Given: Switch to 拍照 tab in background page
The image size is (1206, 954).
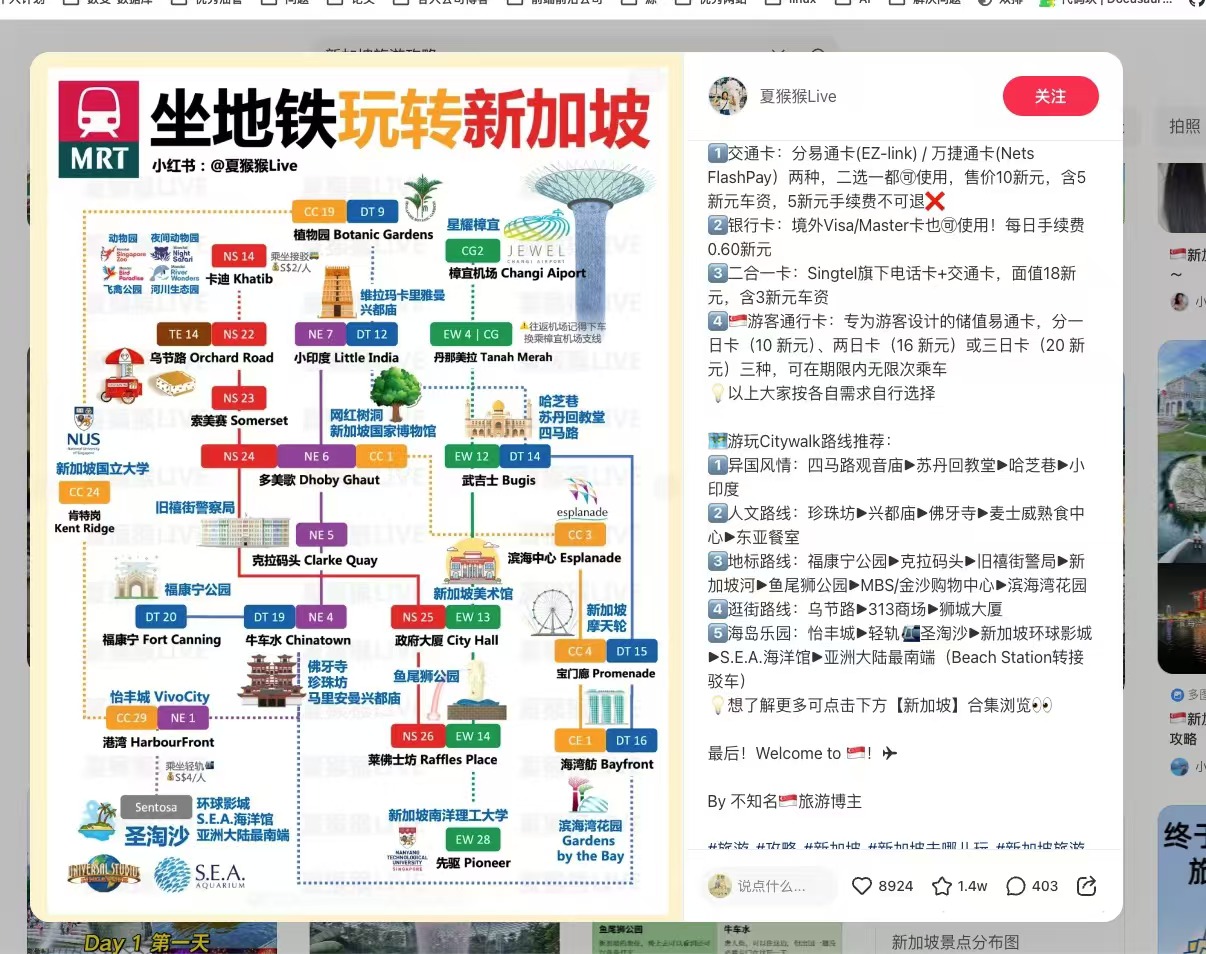Looking at the screenshot, I should (1184, 126).
